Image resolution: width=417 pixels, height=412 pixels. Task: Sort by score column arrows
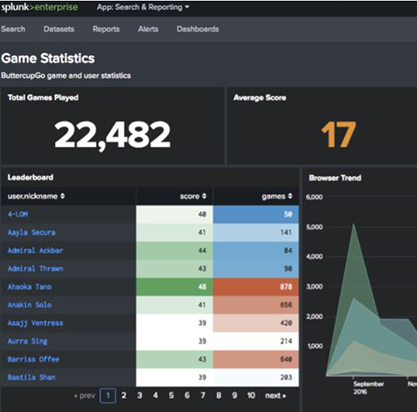(204, 196)
